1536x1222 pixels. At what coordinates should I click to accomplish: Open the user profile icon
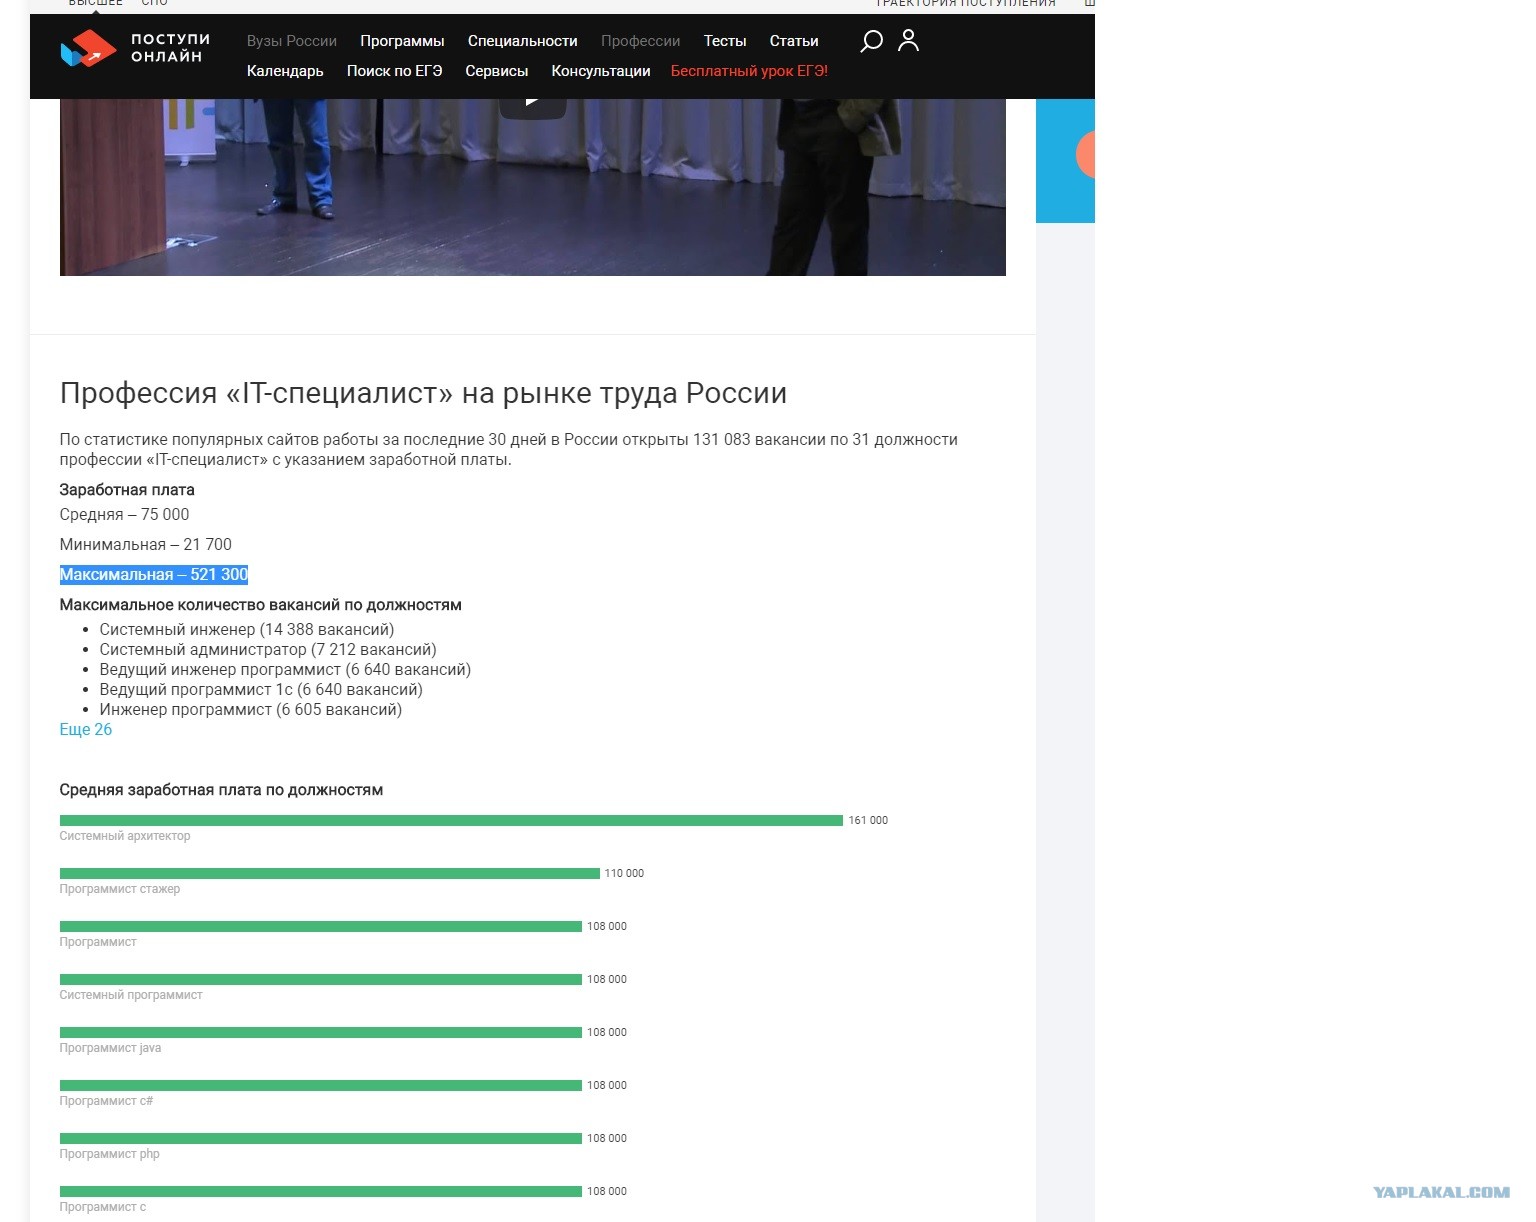tap(908, 40)
